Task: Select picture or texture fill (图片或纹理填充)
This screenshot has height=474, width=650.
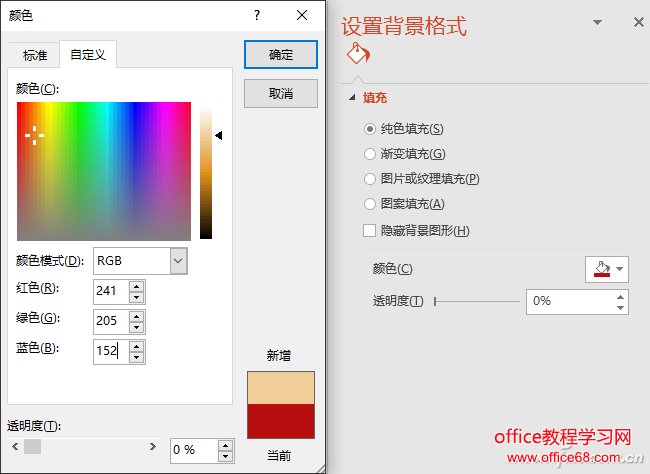Action: coord(370,179)
